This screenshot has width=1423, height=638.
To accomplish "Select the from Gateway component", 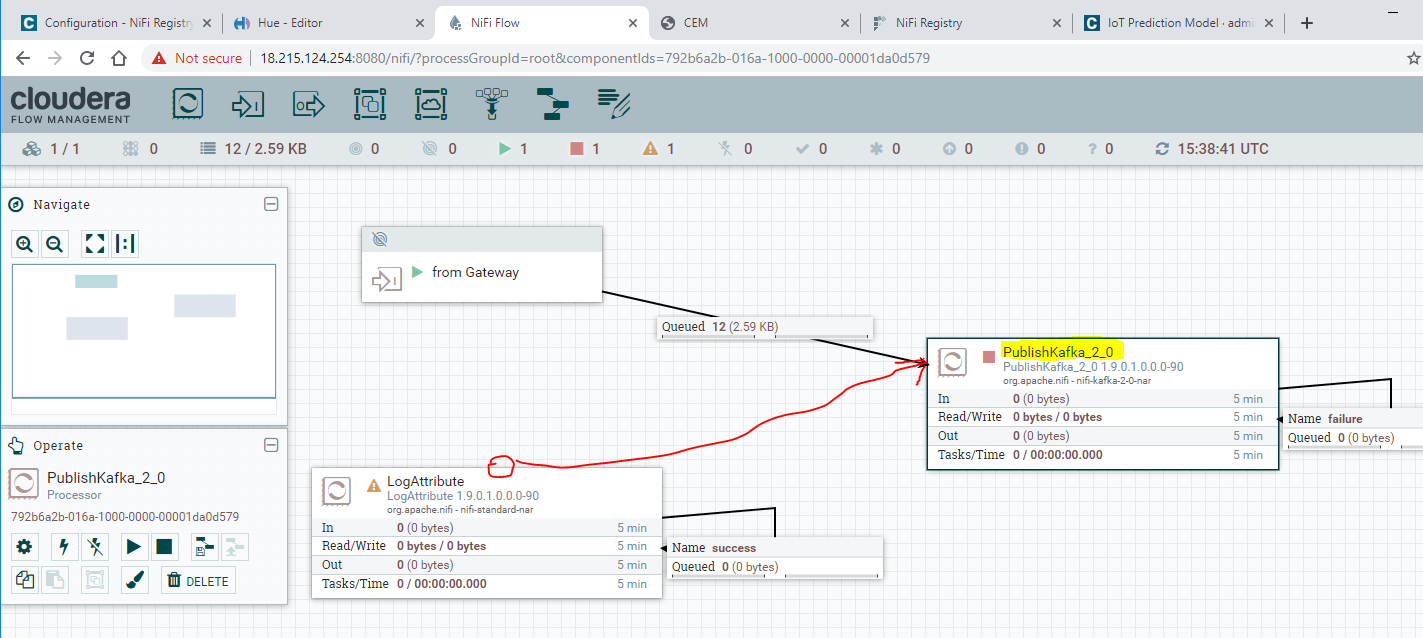I will (481, 263).
